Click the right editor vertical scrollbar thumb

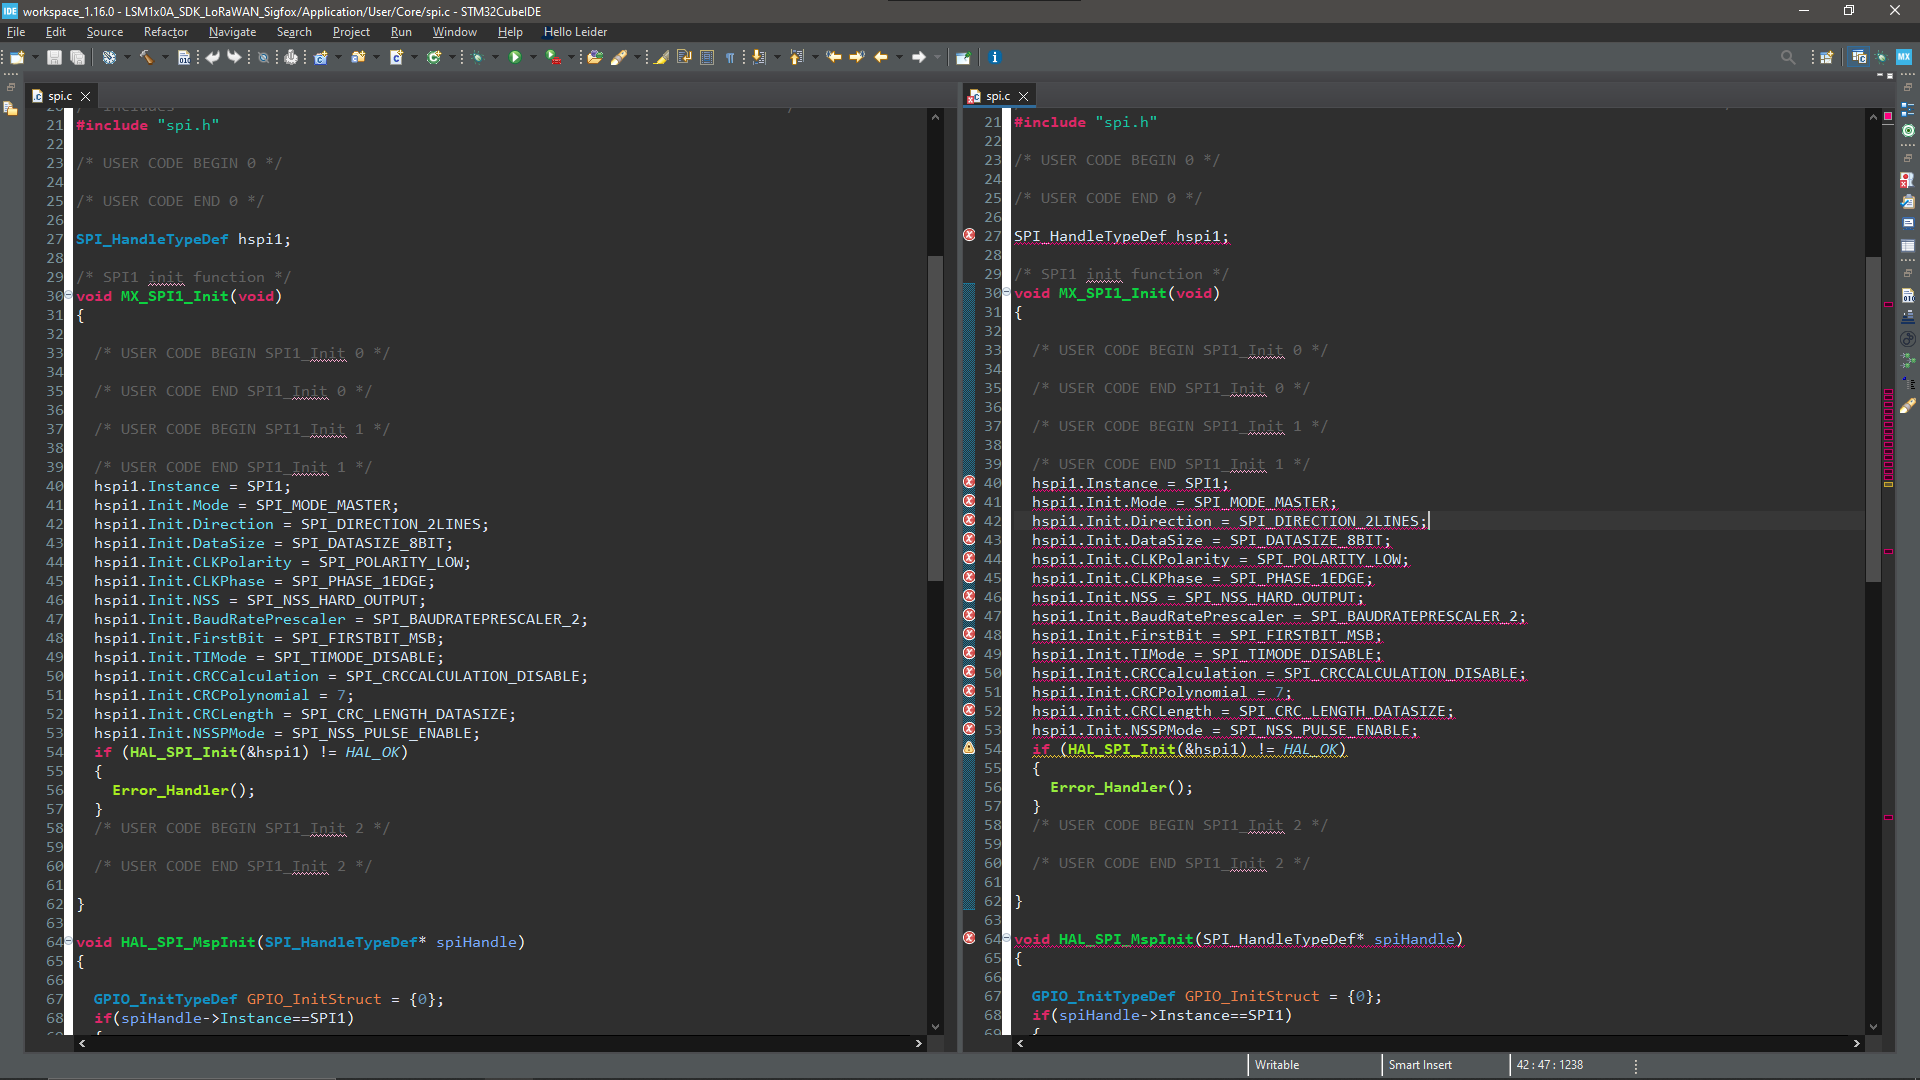1873,420
